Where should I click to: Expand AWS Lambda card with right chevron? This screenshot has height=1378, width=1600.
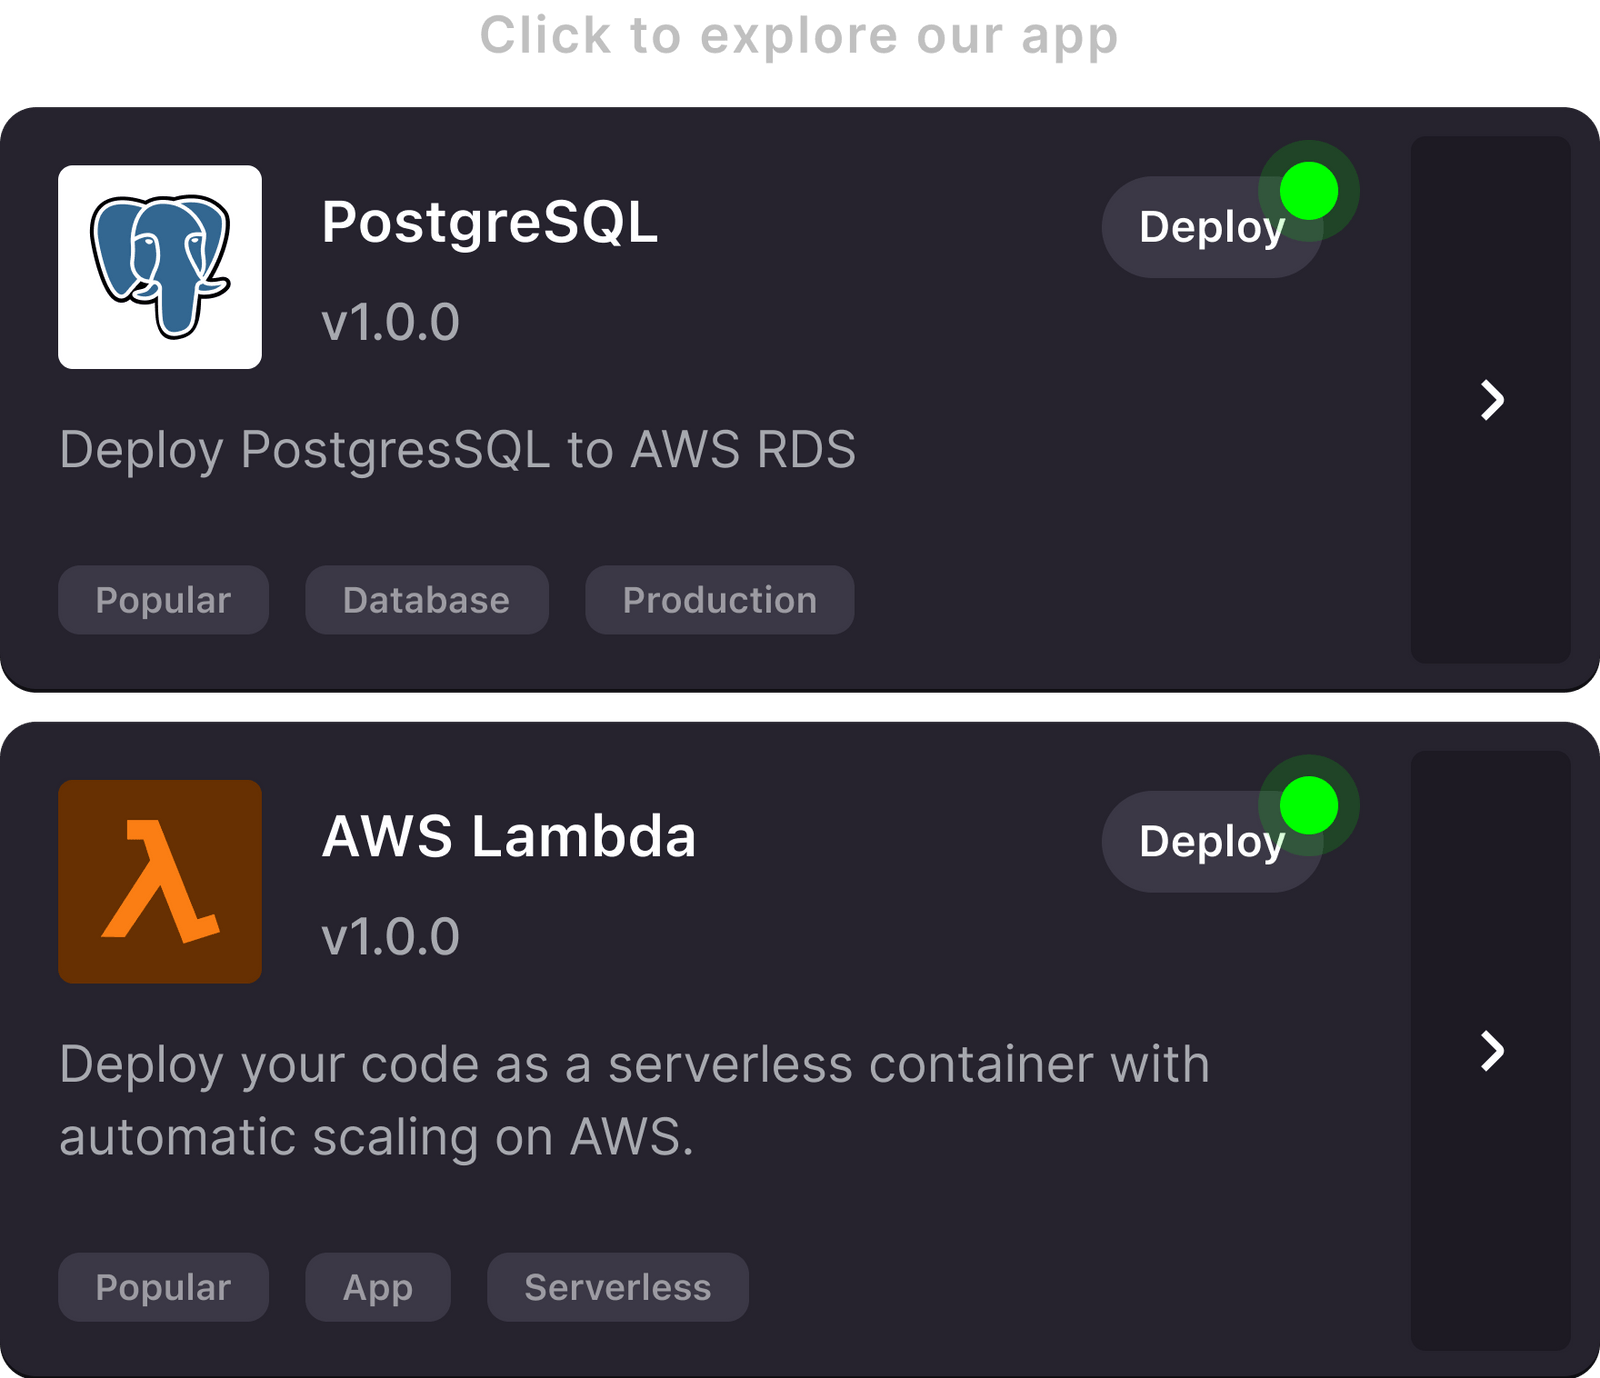(1491, 1051)
